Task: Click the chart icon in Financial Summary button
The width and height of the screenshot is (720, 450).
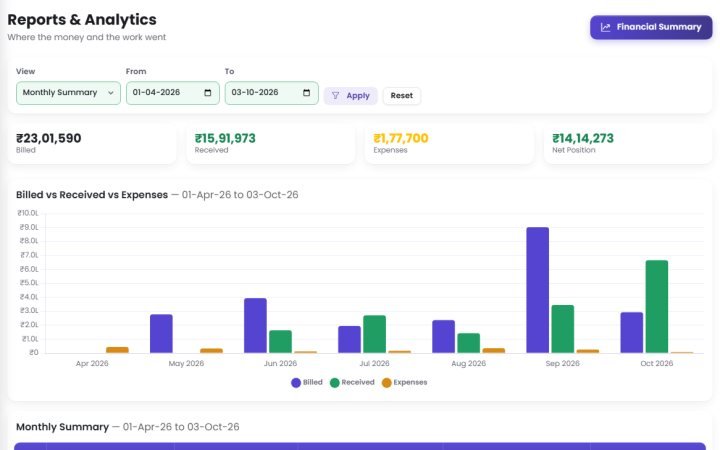Action: (605, 28)
